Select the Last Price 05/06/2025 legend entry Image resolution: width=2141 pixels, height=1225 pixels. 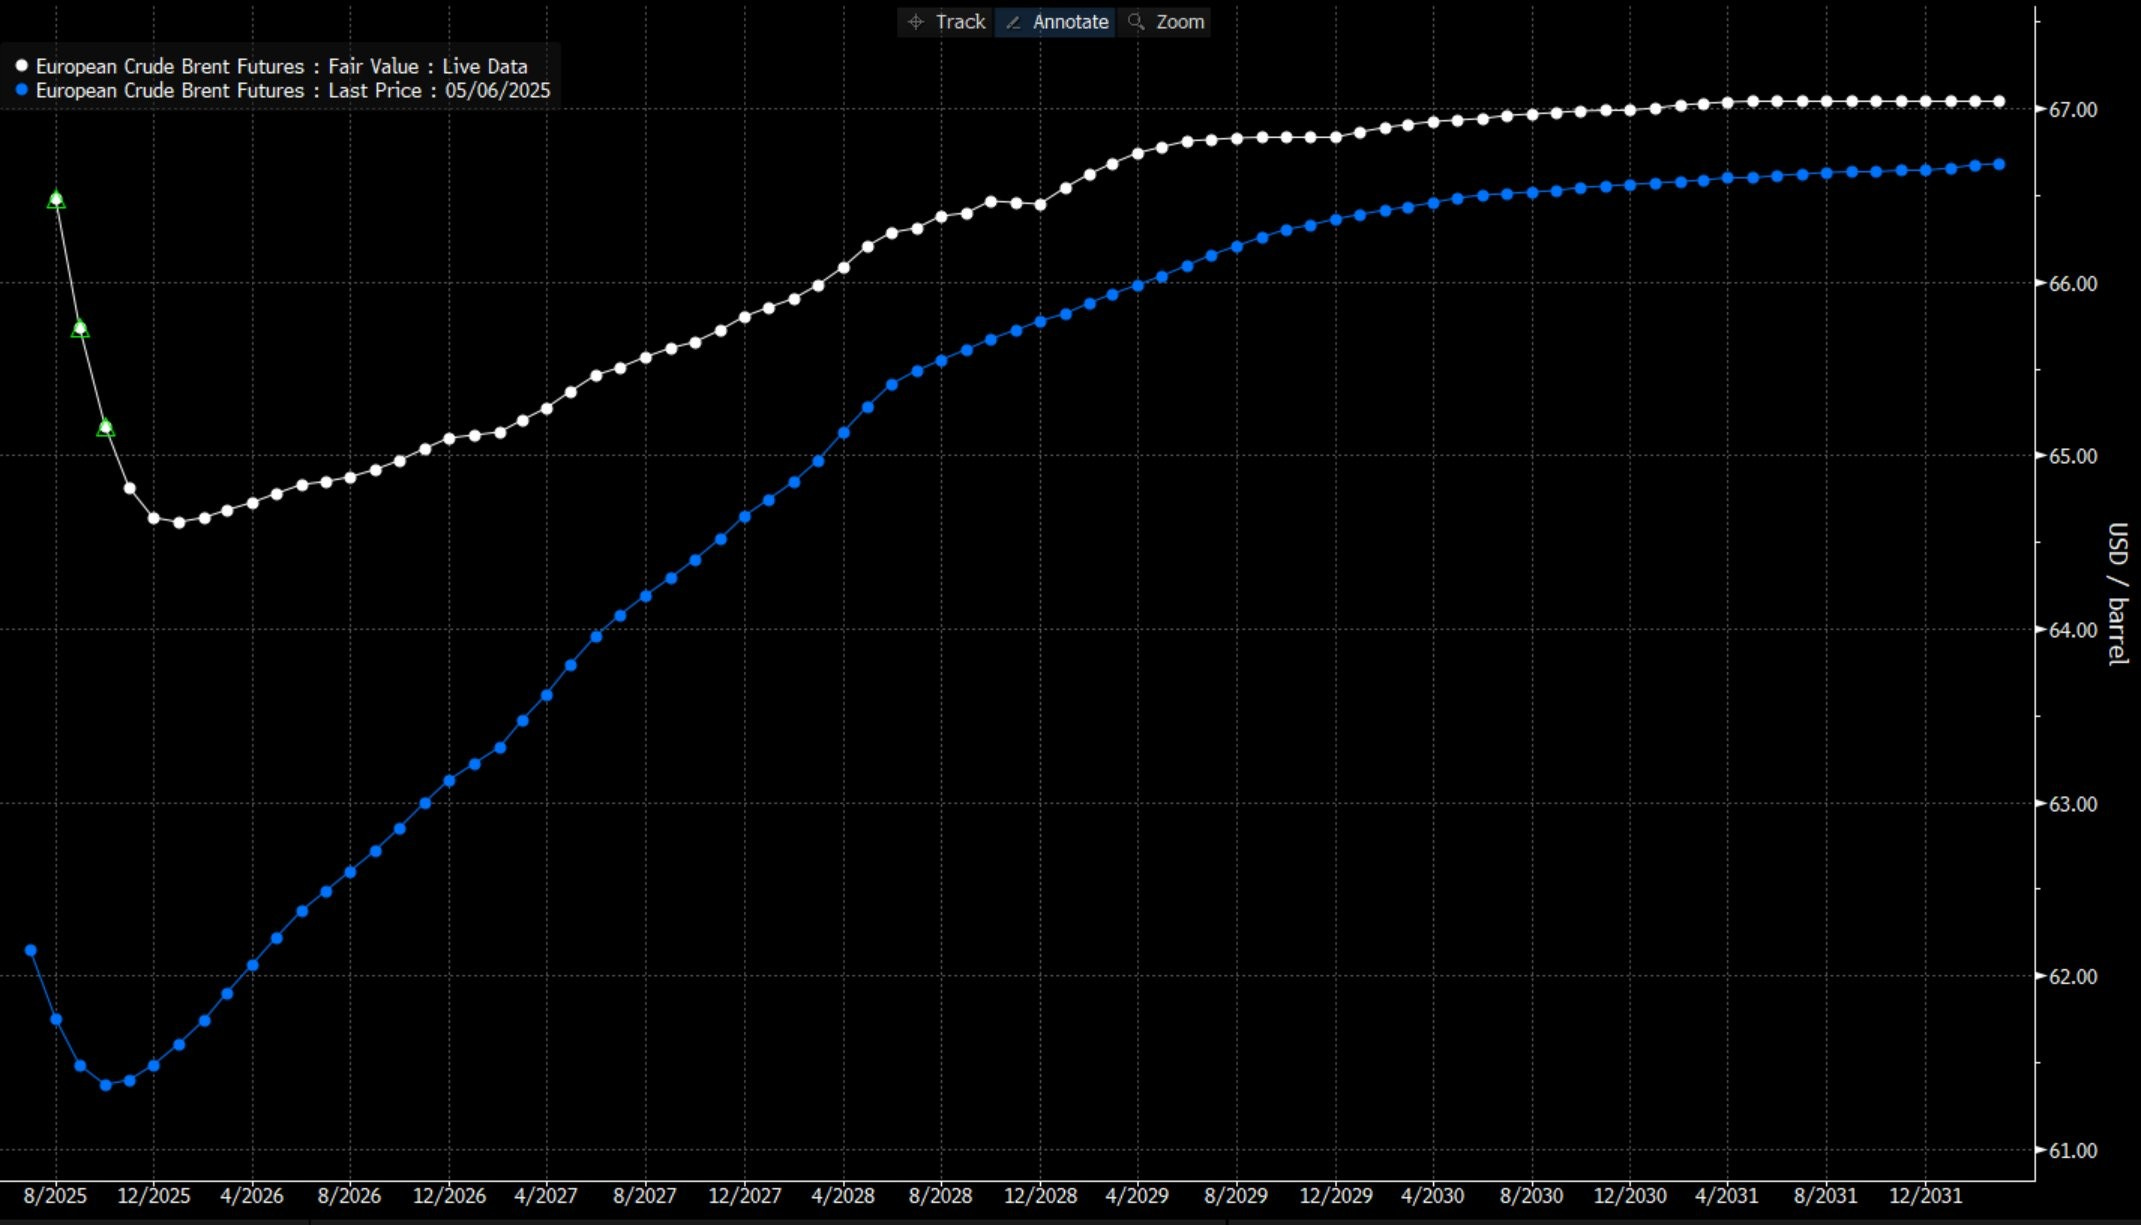point(293,90)
